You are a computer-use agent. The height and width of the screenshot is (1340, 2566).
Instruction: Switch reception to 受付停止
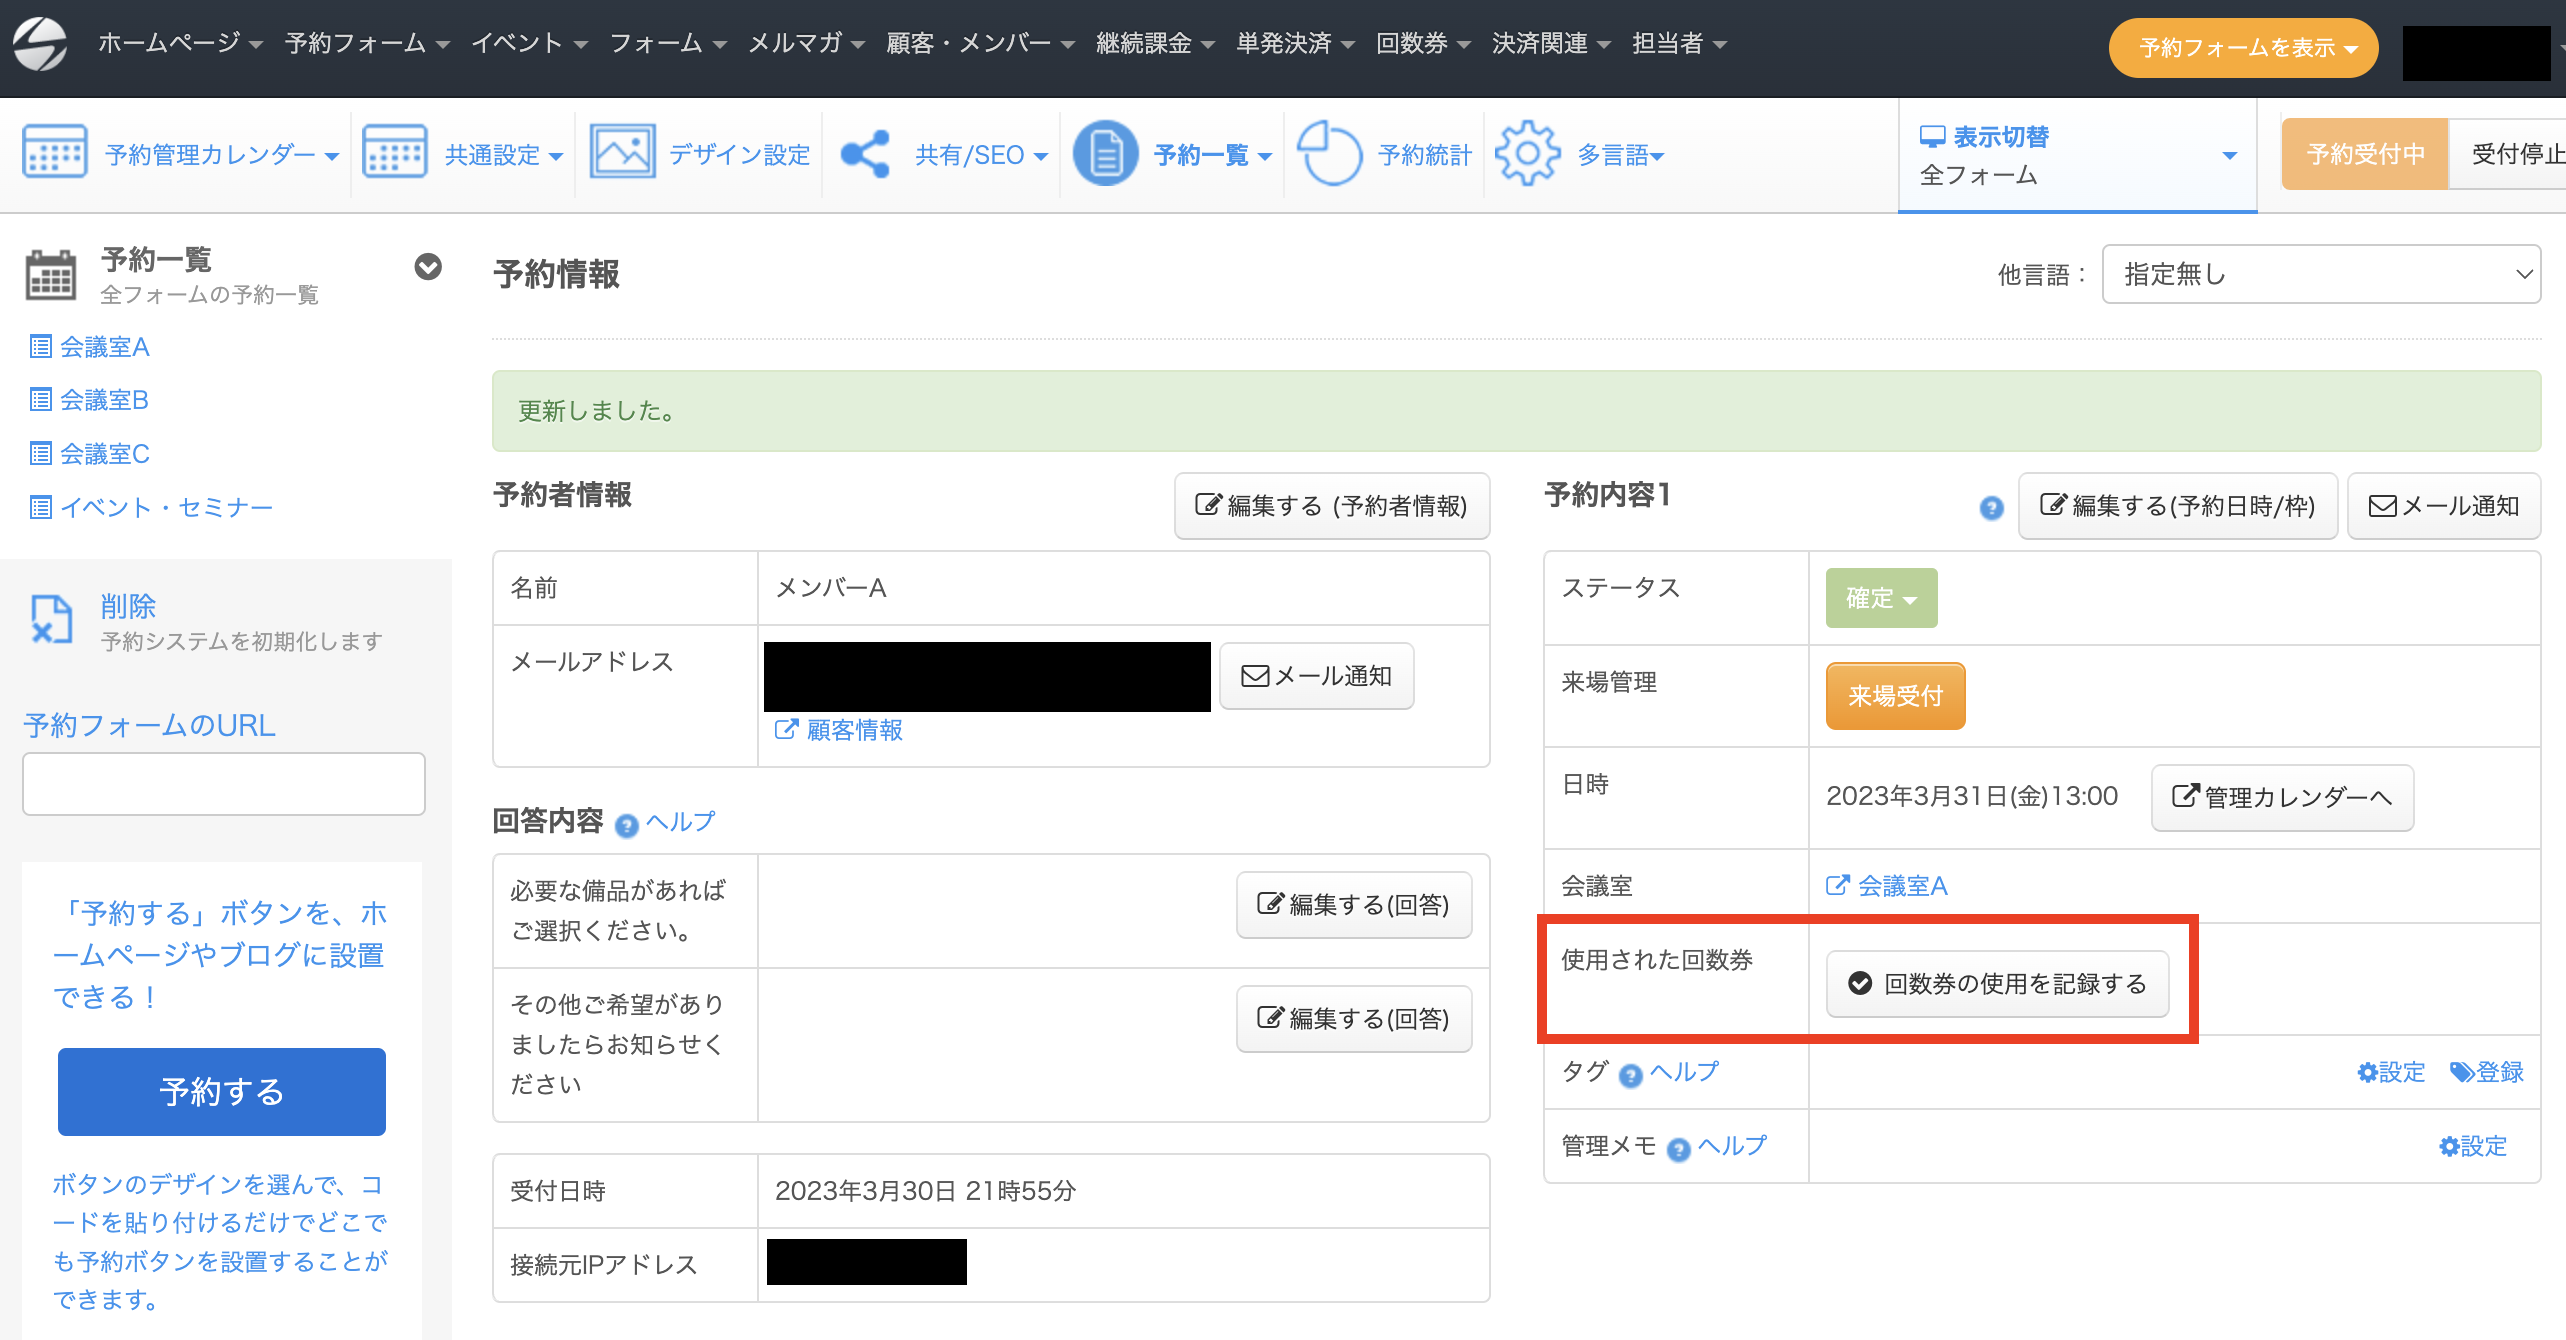(x=2514, y=154)
